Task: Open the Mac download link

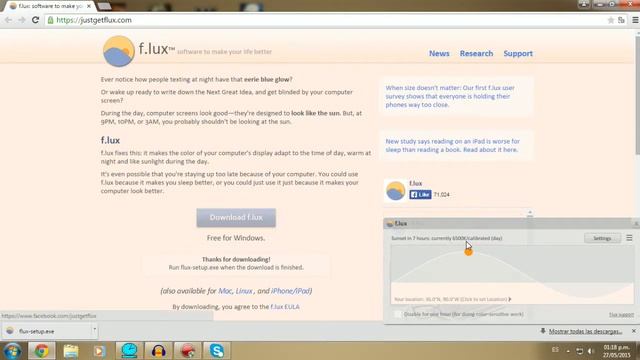Action: tap(225, 291)
